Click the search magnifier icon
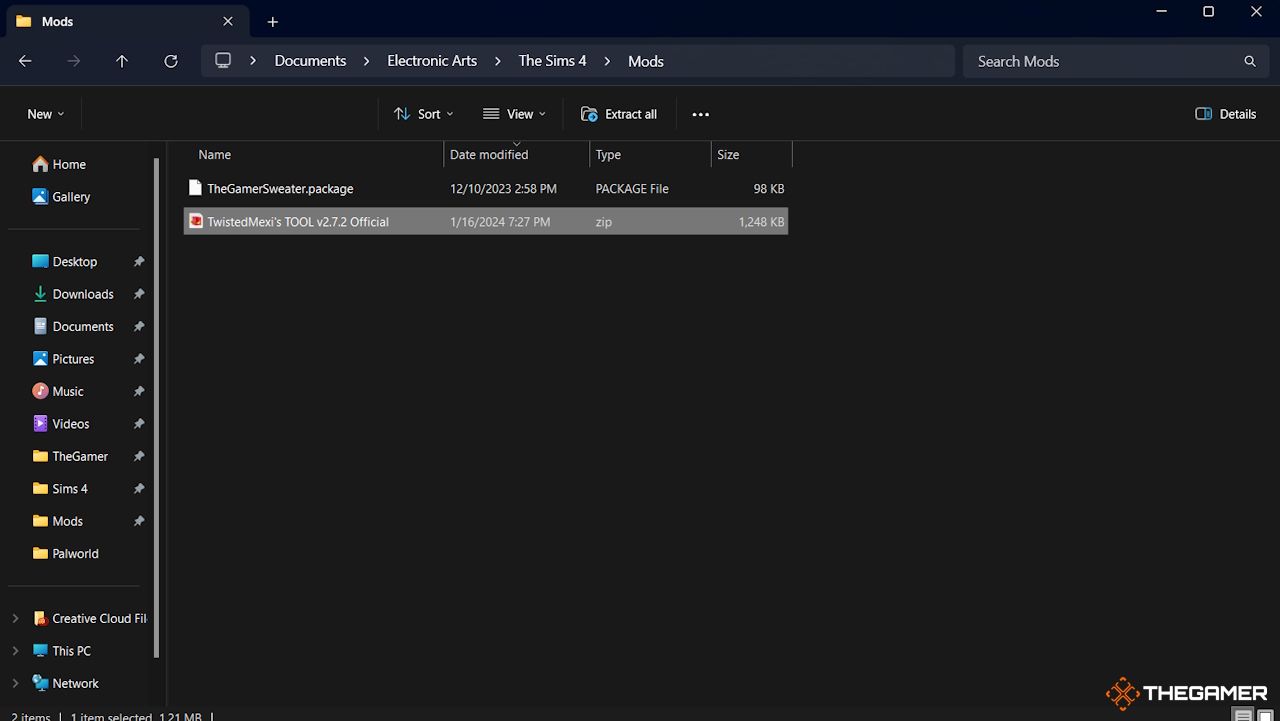 [1249, 61]
